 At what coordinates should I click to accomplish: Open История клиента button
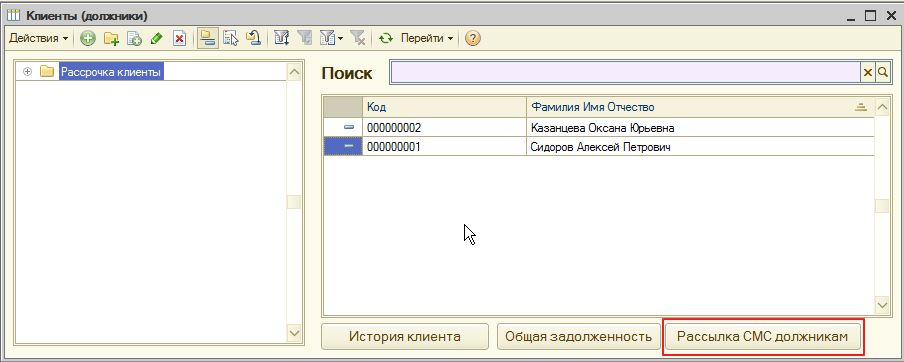pyautogui.click(x=405, y=337)
